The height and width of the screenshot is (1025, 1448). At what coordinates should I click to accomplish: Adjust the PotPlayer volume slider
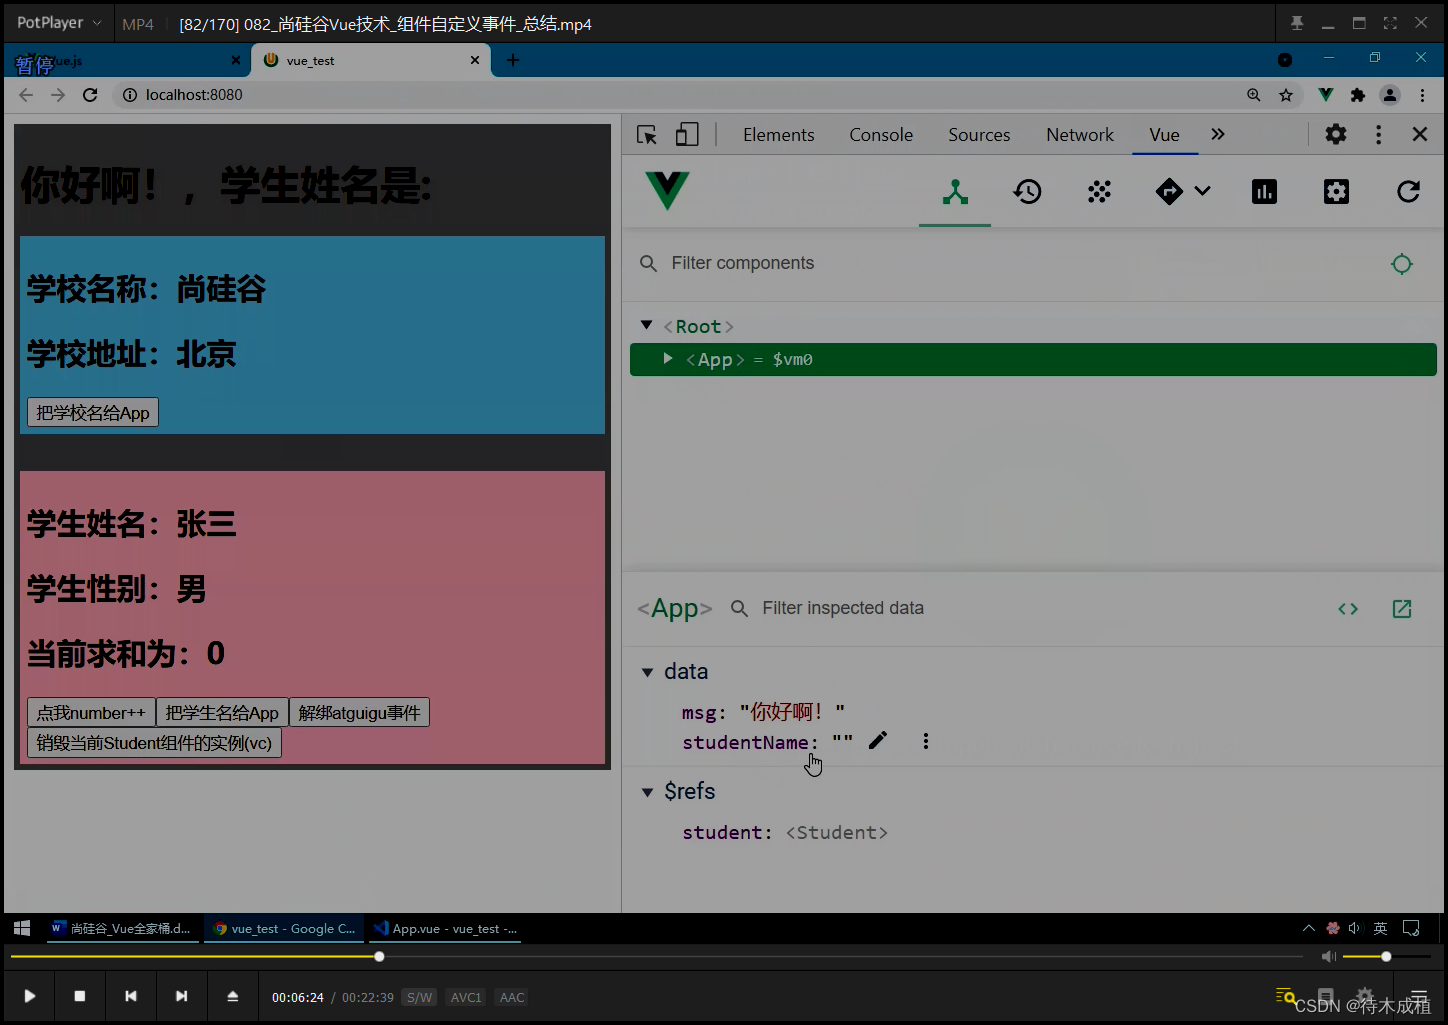pos(1386,957)
